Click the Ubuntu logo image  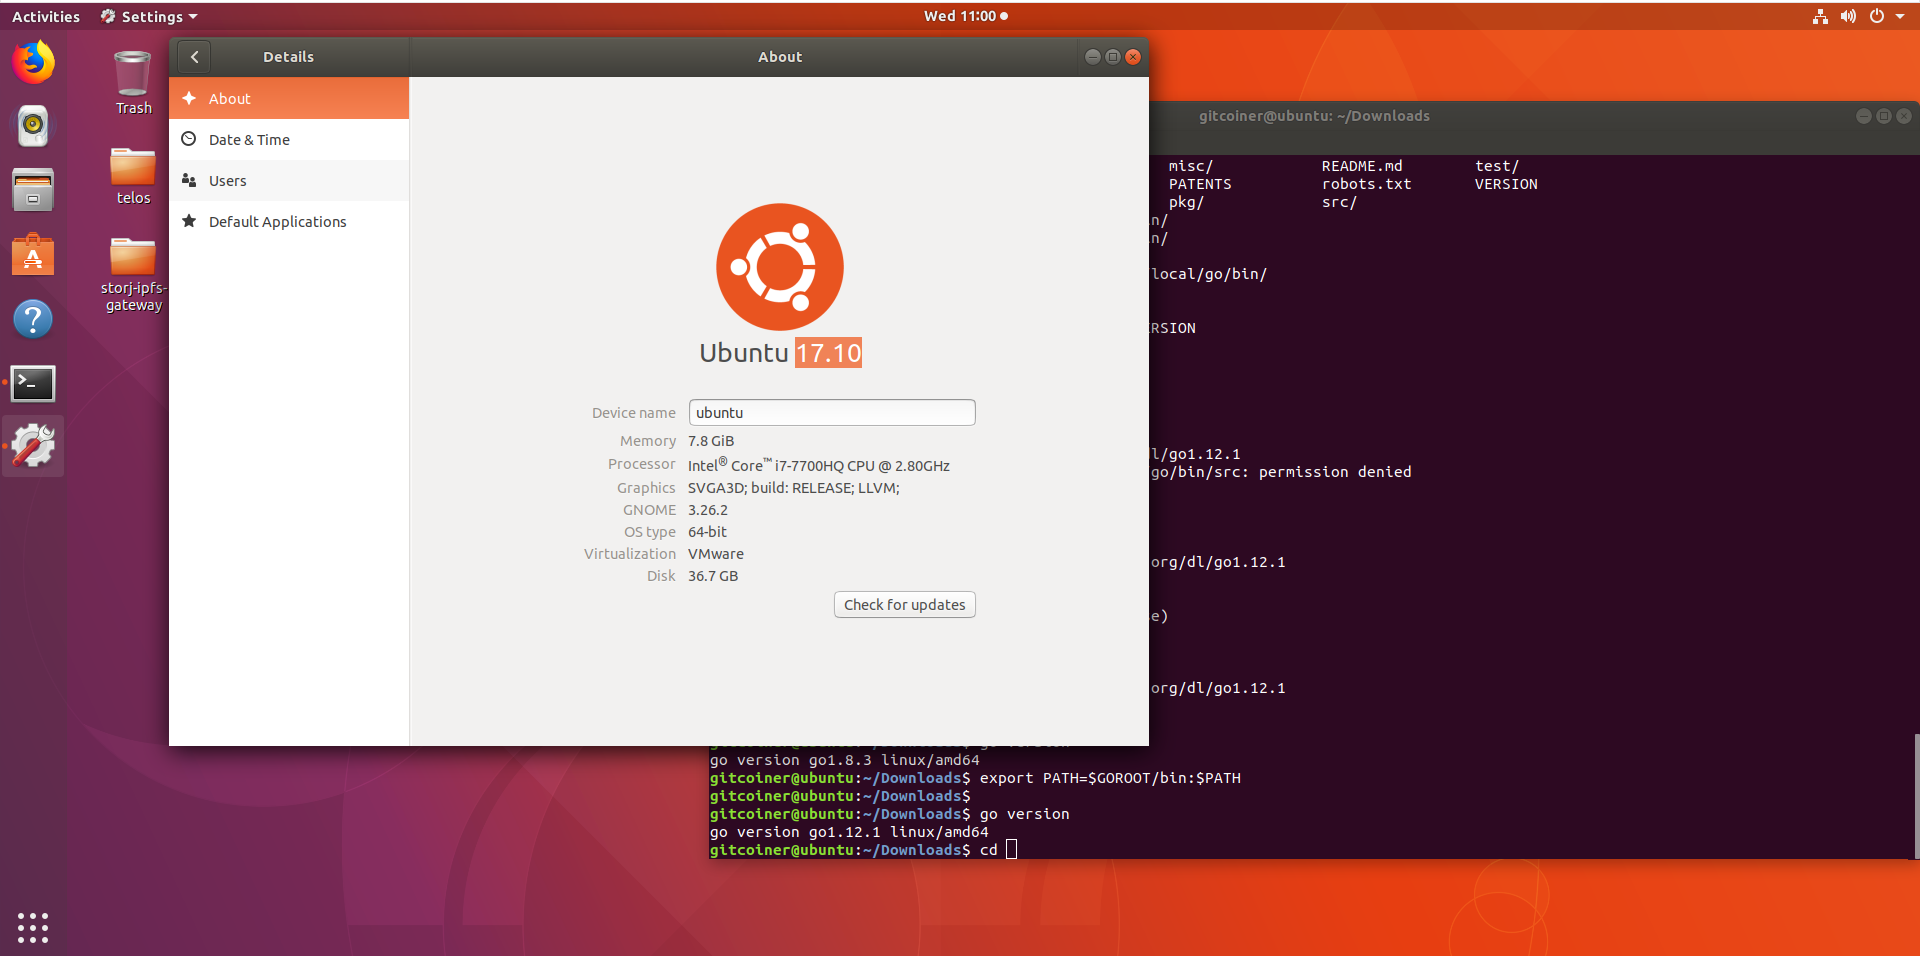[780, 267]
